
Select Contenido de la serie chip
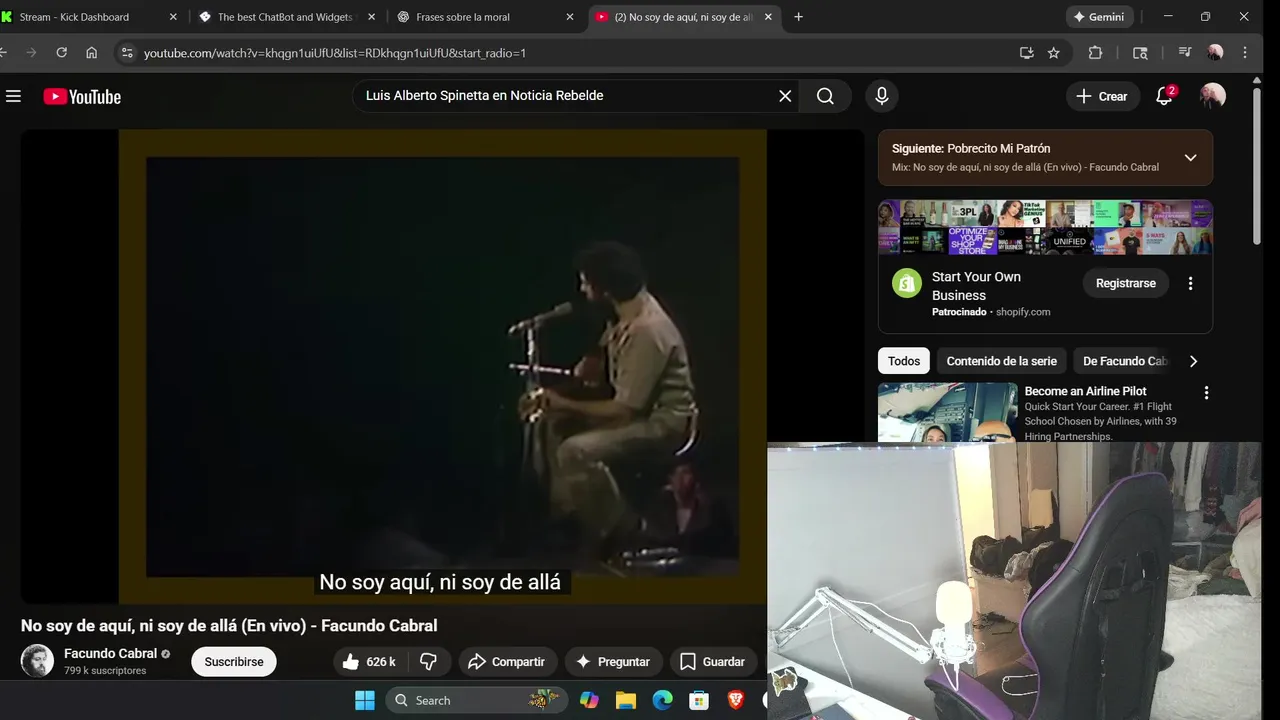tap(1001, 361)
